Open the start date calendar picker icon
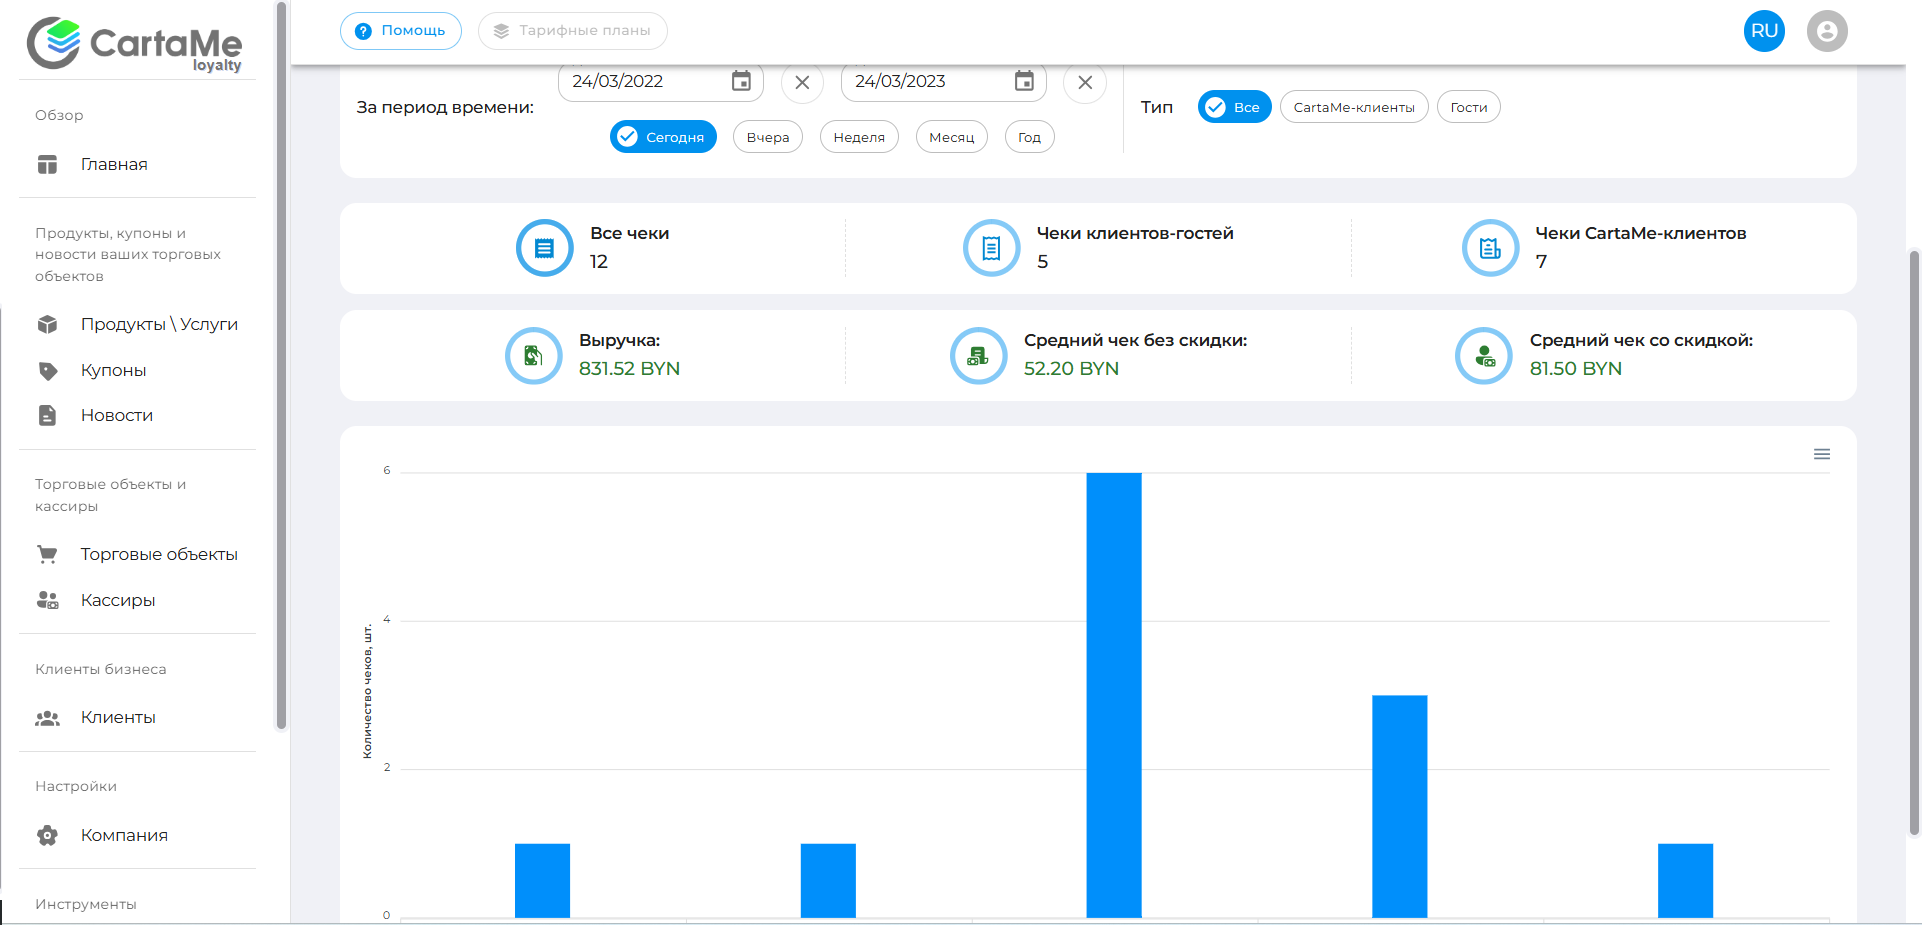The width and height of the screenshot is (1922, 925). (741, 82)
